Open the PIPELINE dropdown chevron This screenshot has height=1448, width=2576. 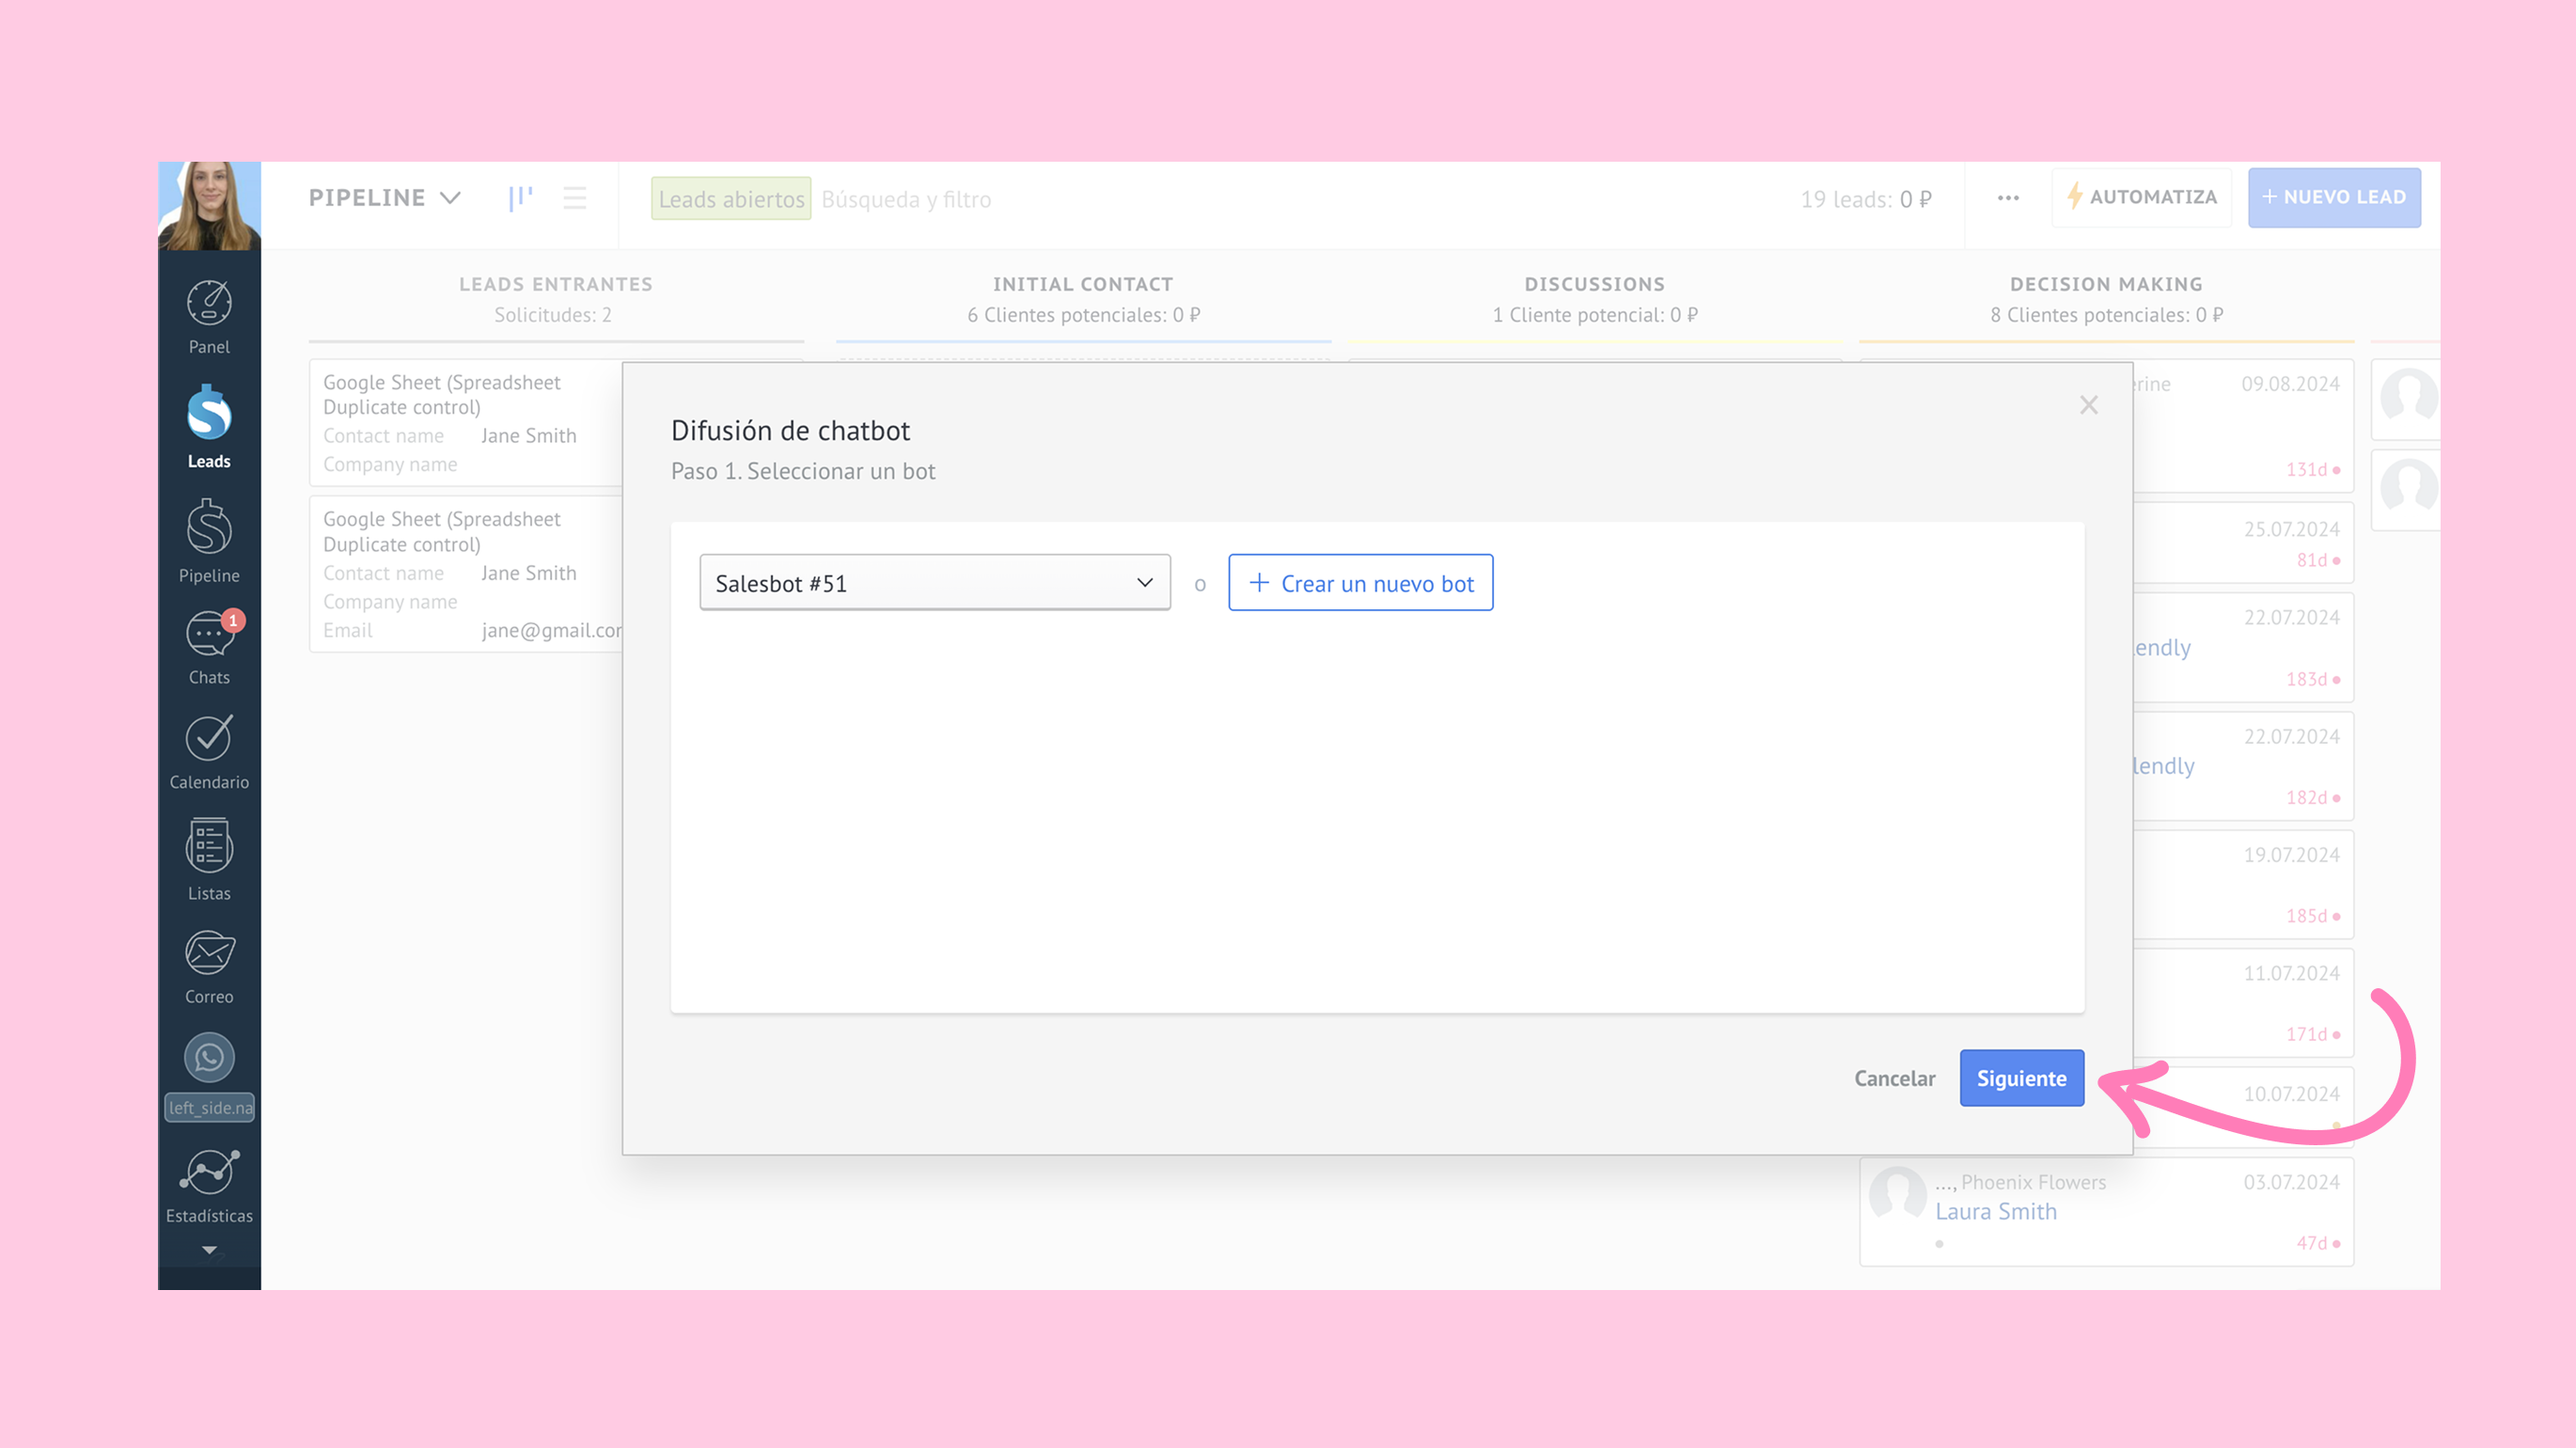click(x=450, y=198)
